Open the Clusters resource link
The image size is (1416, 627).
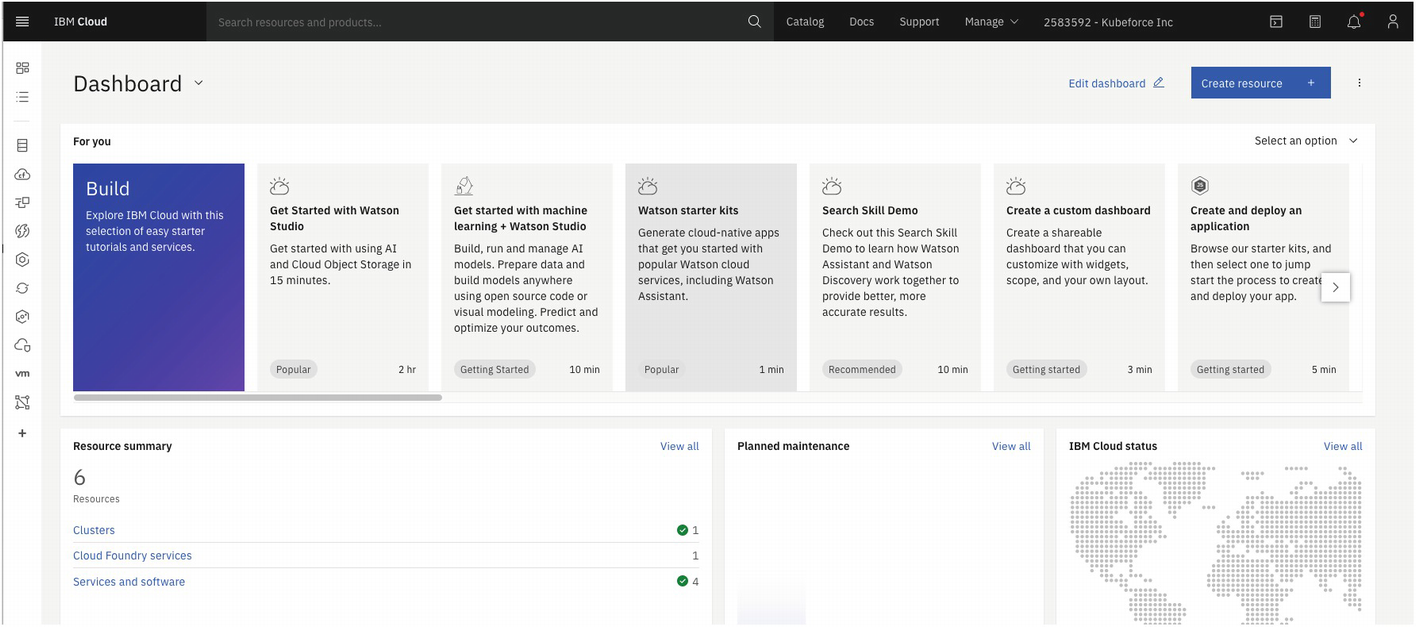click(94, 530)
